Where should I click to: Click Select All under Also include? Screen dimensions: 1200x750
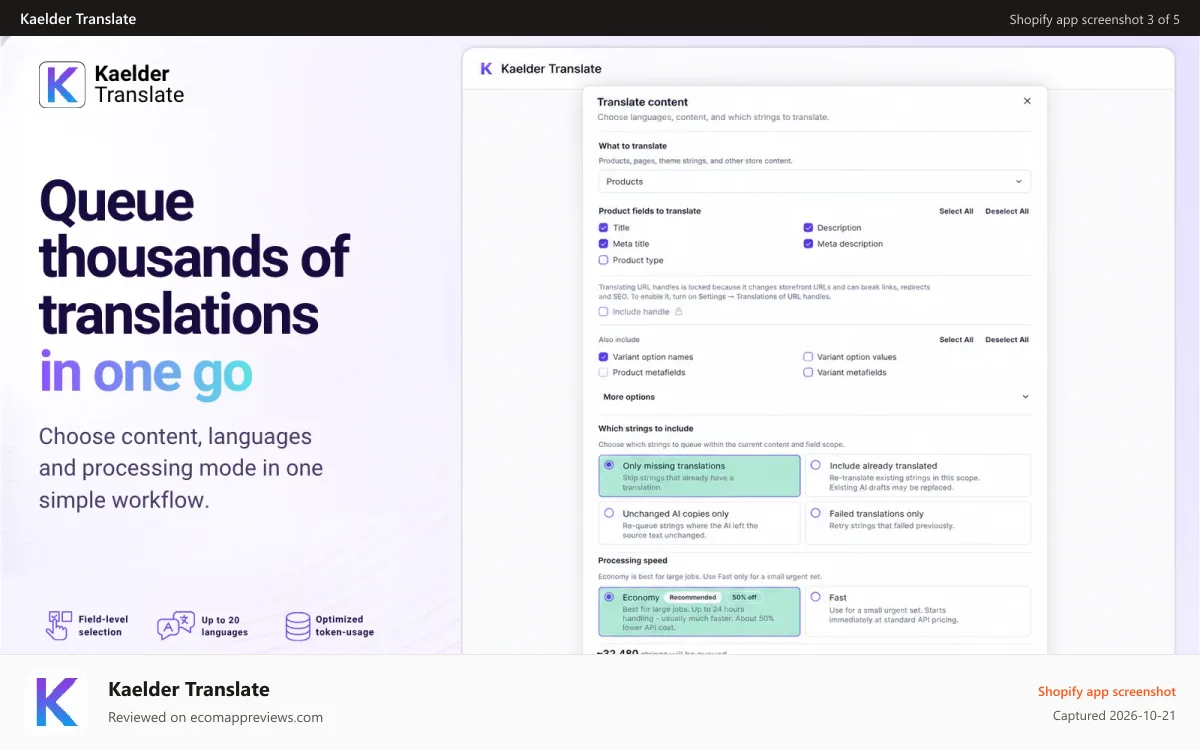[x=956, y=340]
